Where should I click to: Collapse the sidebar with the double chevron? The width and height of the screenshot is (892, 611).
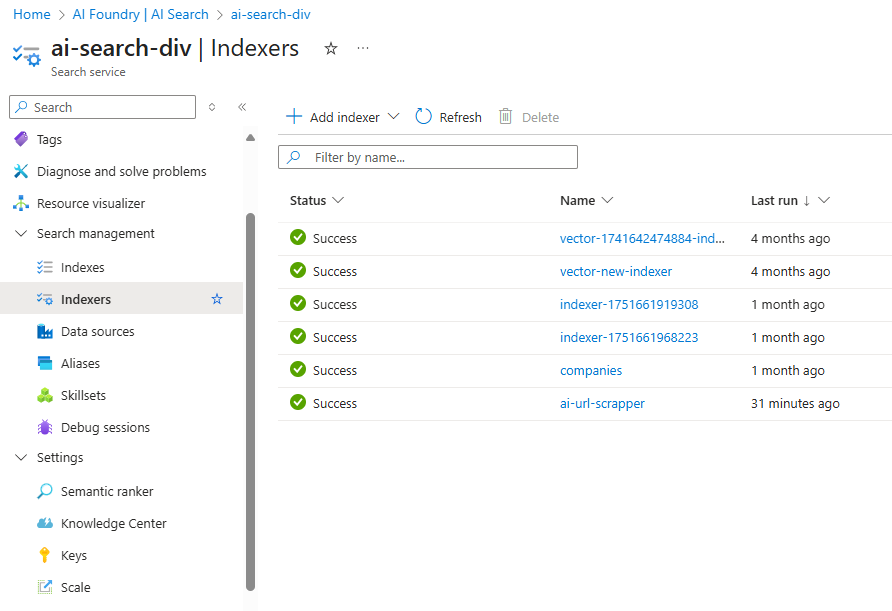(x=242, y=107)
